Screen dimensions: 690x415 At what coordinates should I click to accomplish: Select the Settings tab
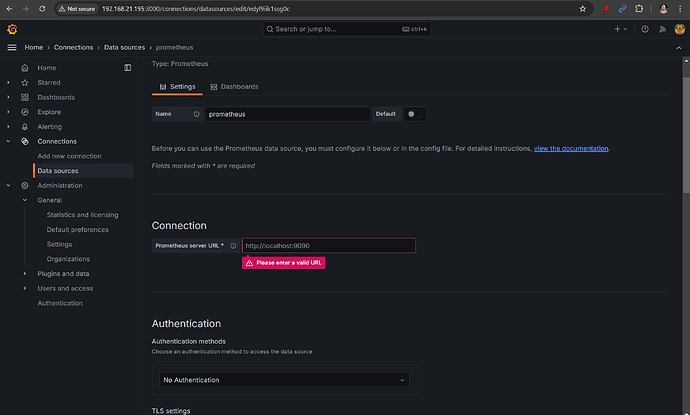[x=177, y=87]
